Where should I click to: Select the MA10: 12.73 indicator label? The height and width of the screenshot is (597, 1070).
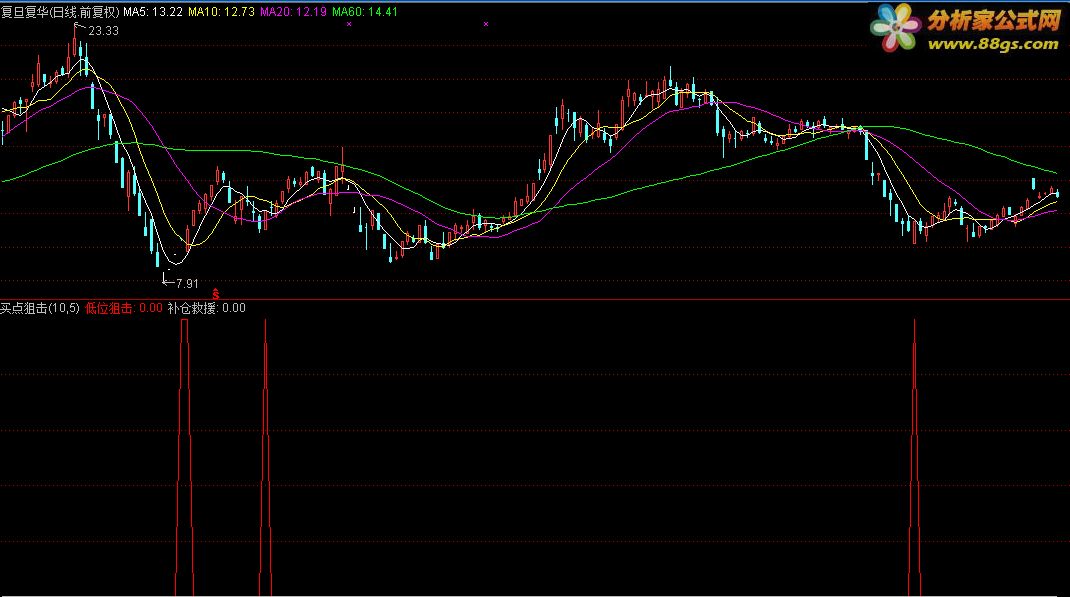221,12
